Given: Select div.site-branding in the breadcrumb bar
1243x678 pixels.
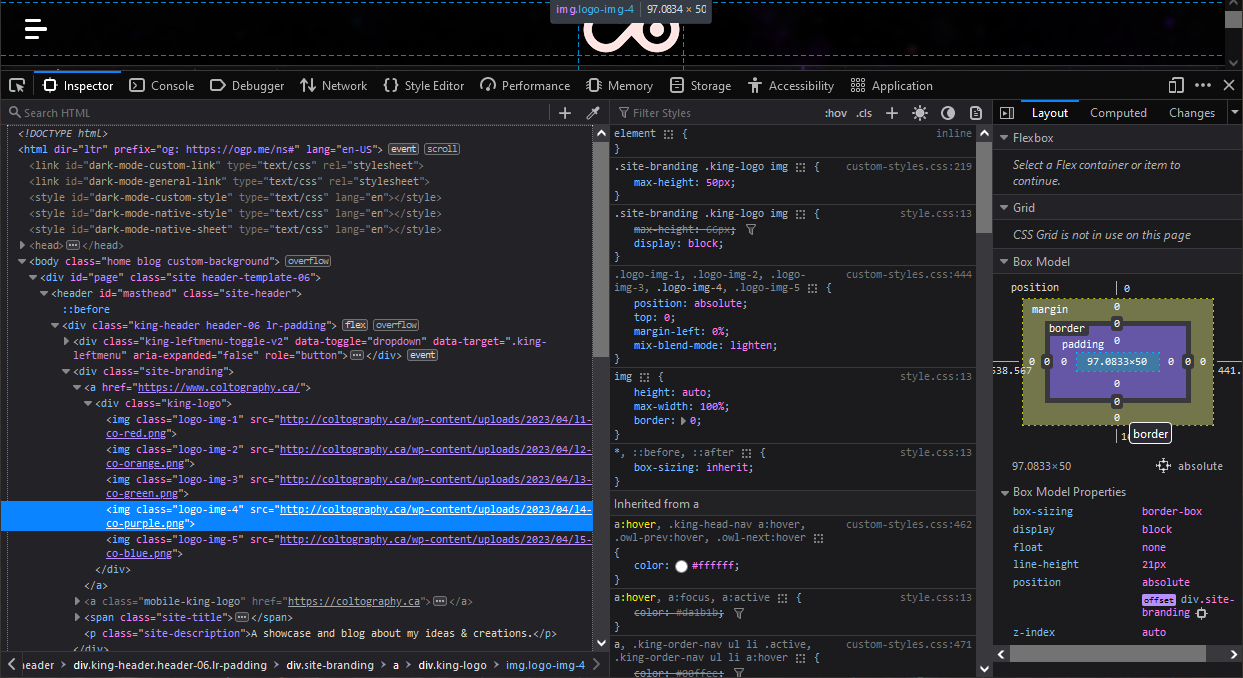Looking at the screenshot, I should [330, 665].
